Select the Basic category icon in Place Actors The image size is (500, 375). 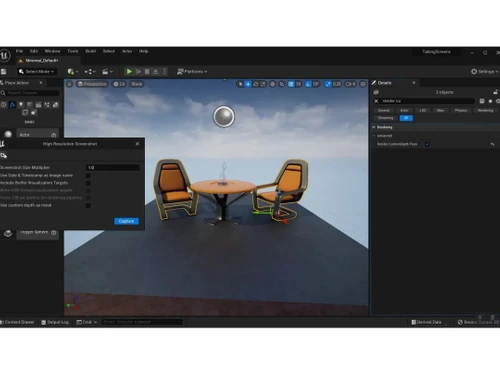(x=12, y=105)
